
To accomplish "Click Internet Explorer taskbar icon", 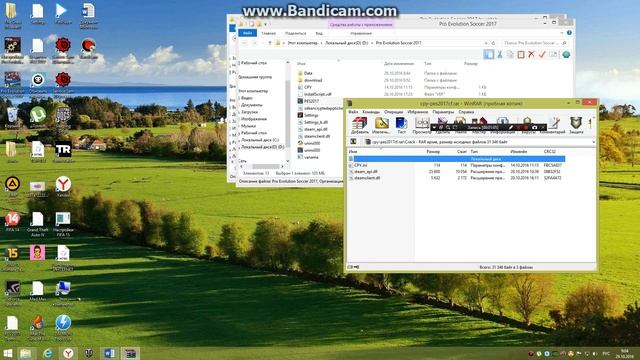I will (x=47, y=353).
